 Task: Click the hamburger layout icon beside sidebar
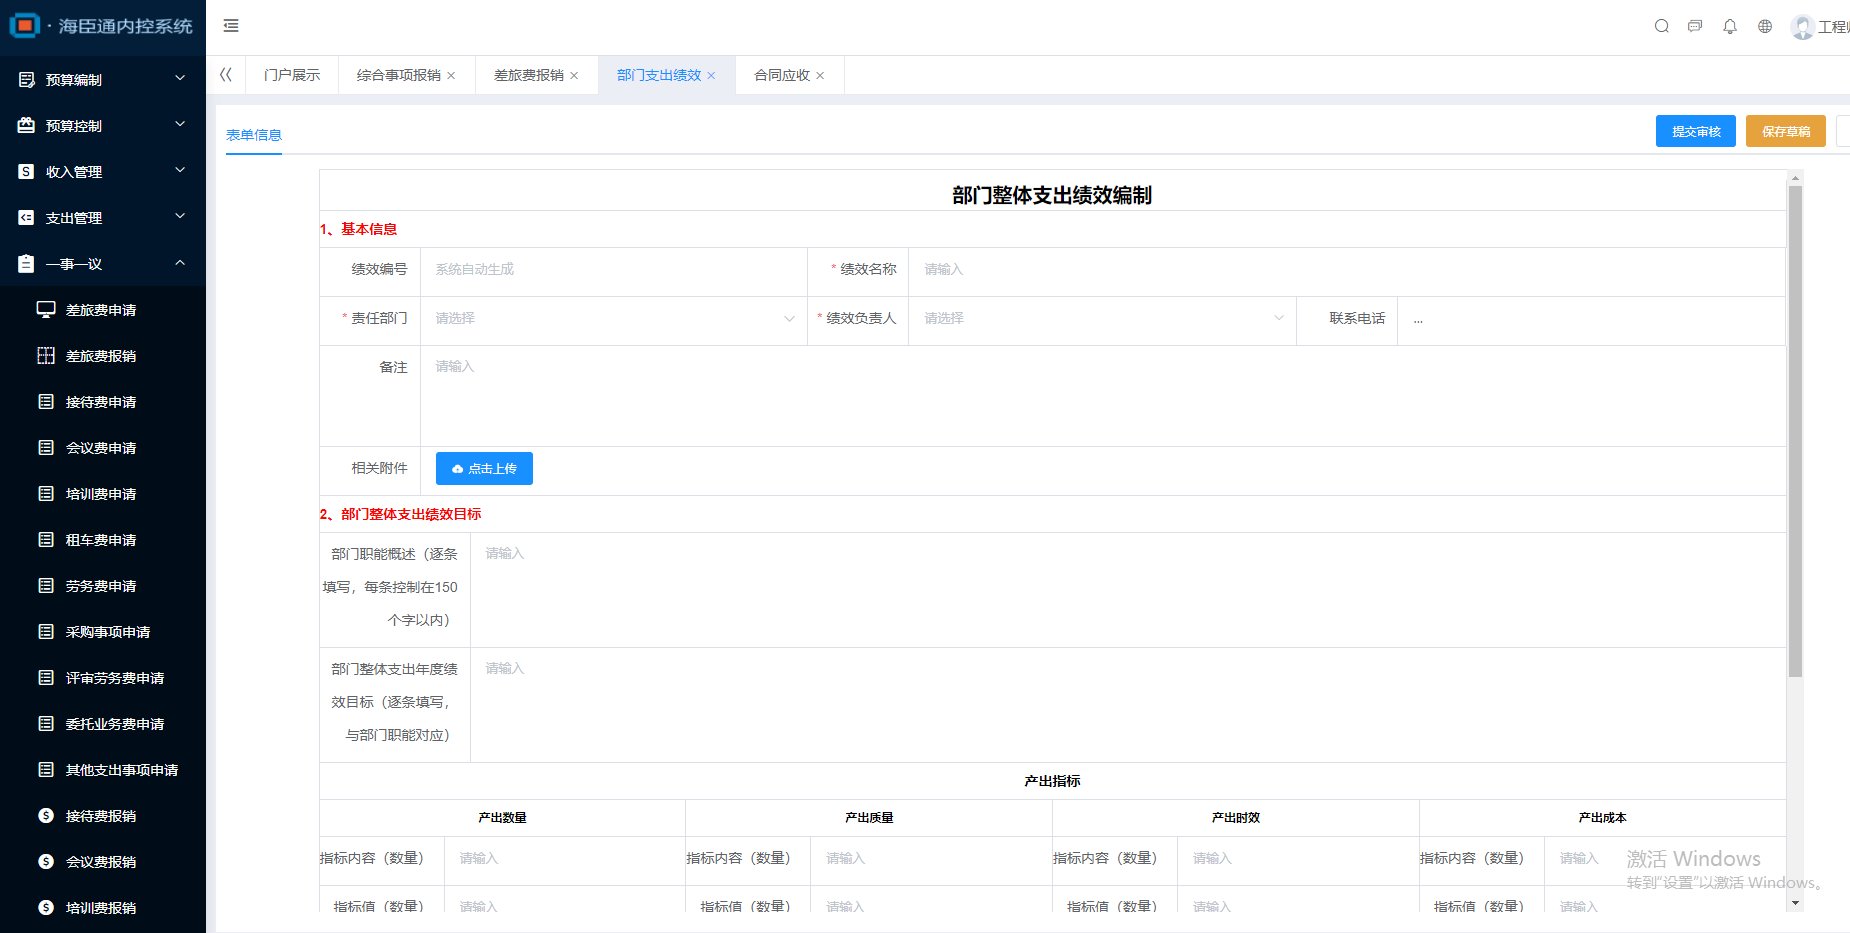231,26
